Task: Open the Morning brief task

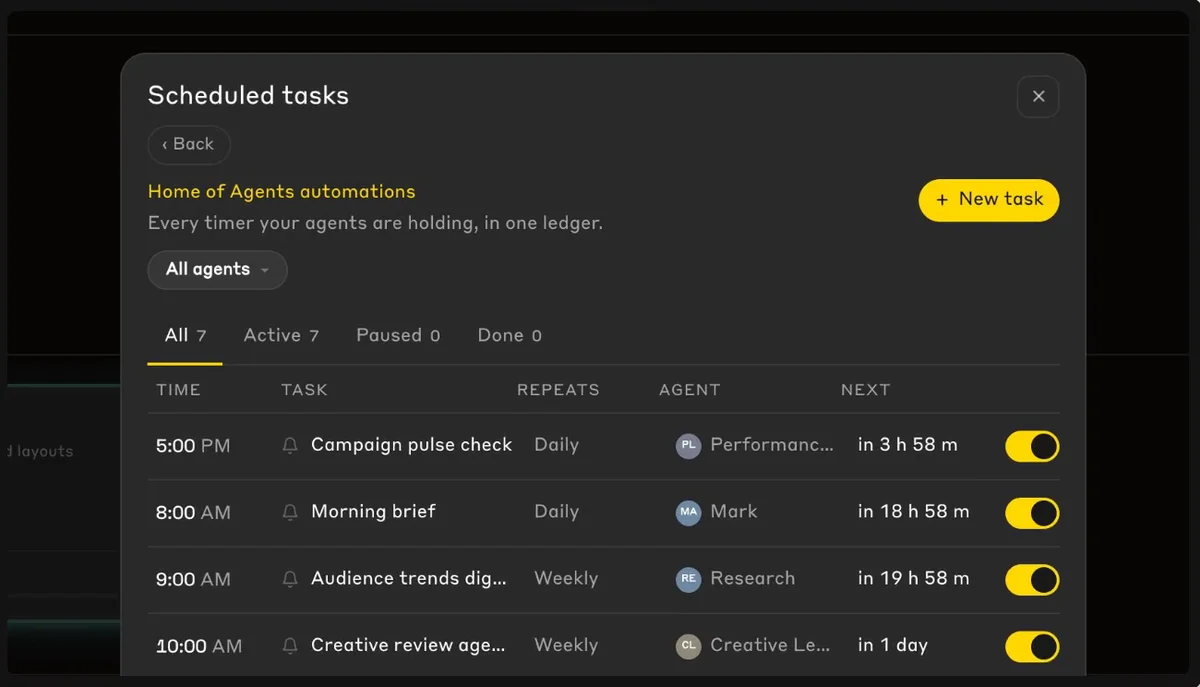Action: coord(373,512)
